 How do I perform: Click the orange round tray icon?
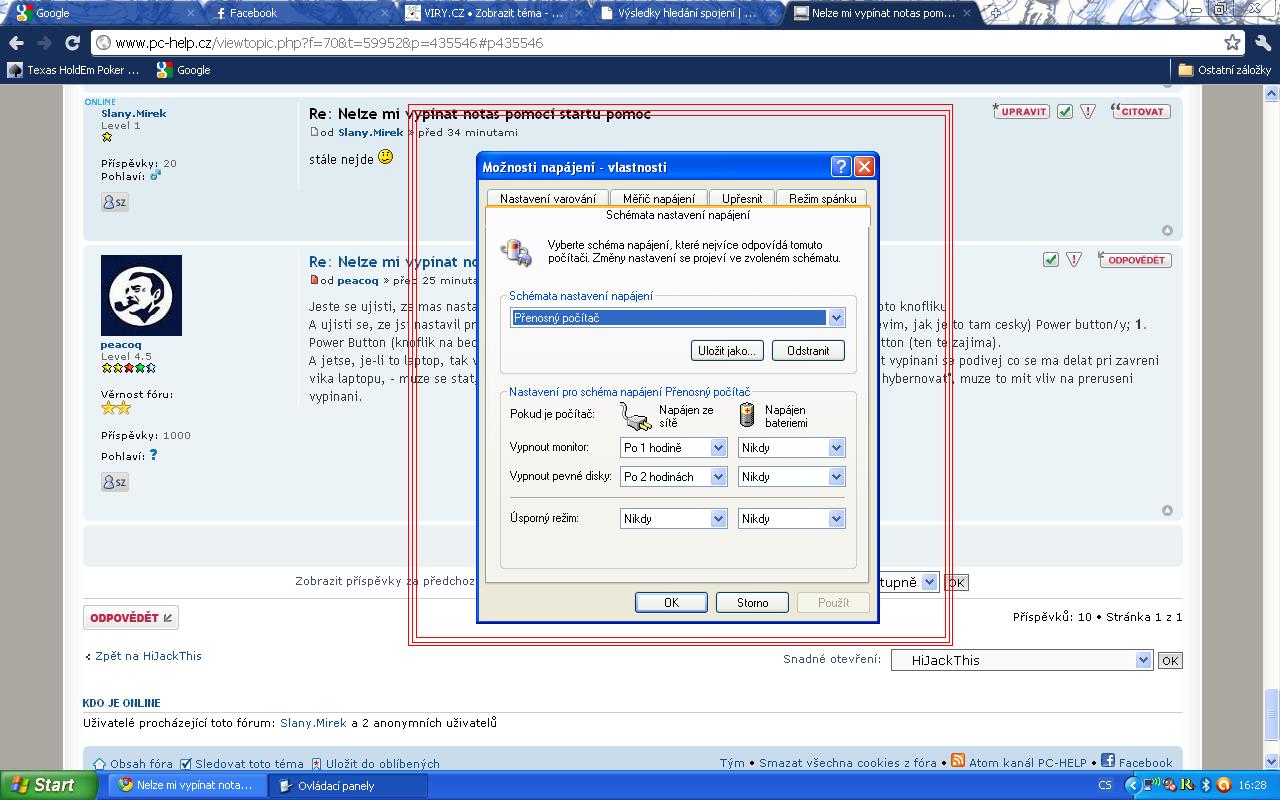[1222, 785]
